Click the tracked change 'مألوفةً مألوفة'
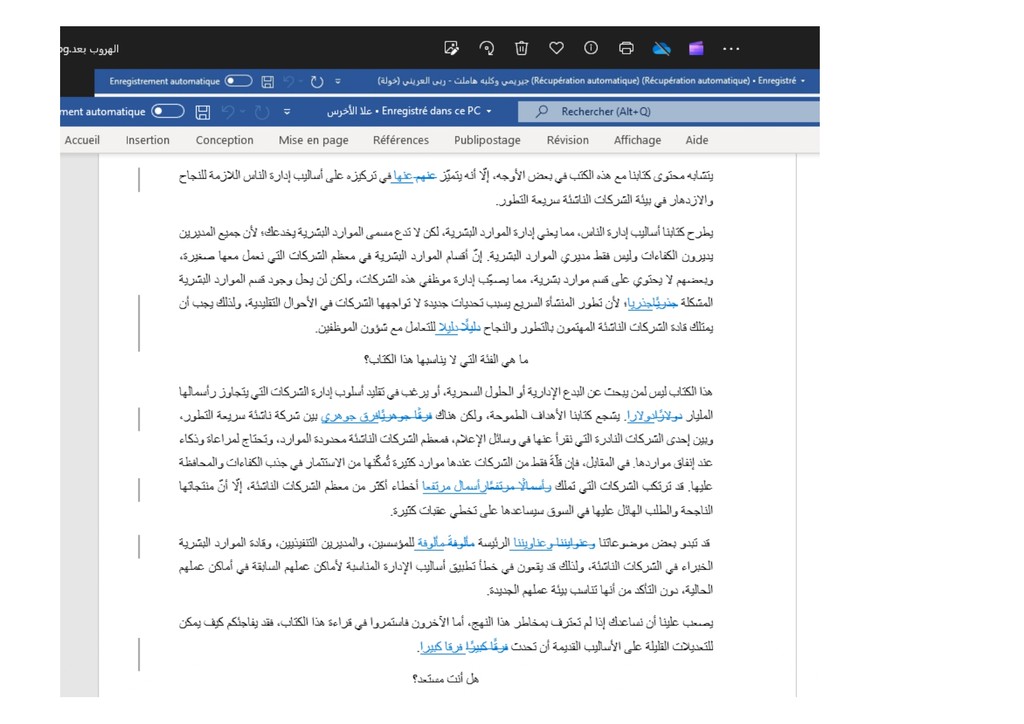Viewport: 1024px width, 724px height. [446, 543]
